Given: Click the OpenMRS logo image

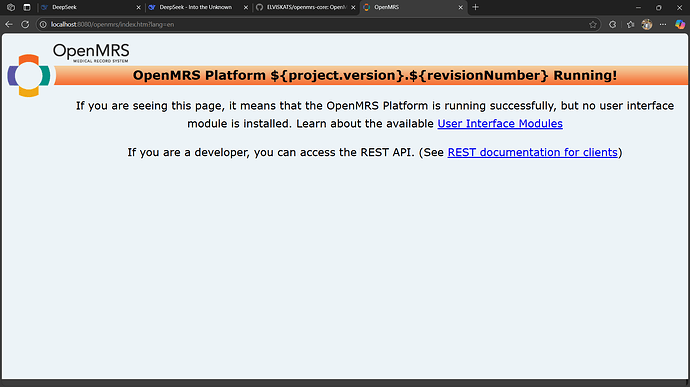Looking at the screenshot, I should point(68,70).
